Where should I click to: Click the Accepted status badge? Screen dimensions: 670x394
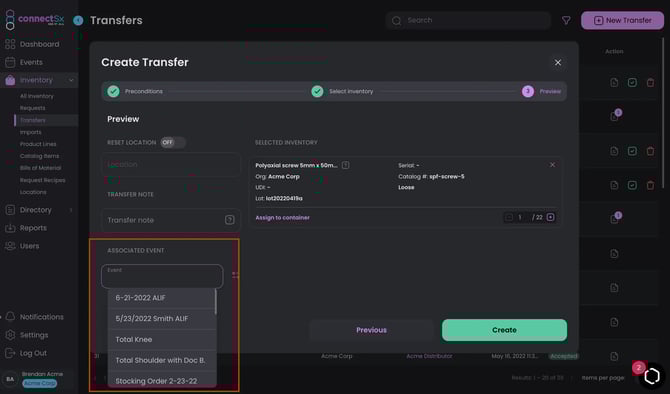click(564, 356)
